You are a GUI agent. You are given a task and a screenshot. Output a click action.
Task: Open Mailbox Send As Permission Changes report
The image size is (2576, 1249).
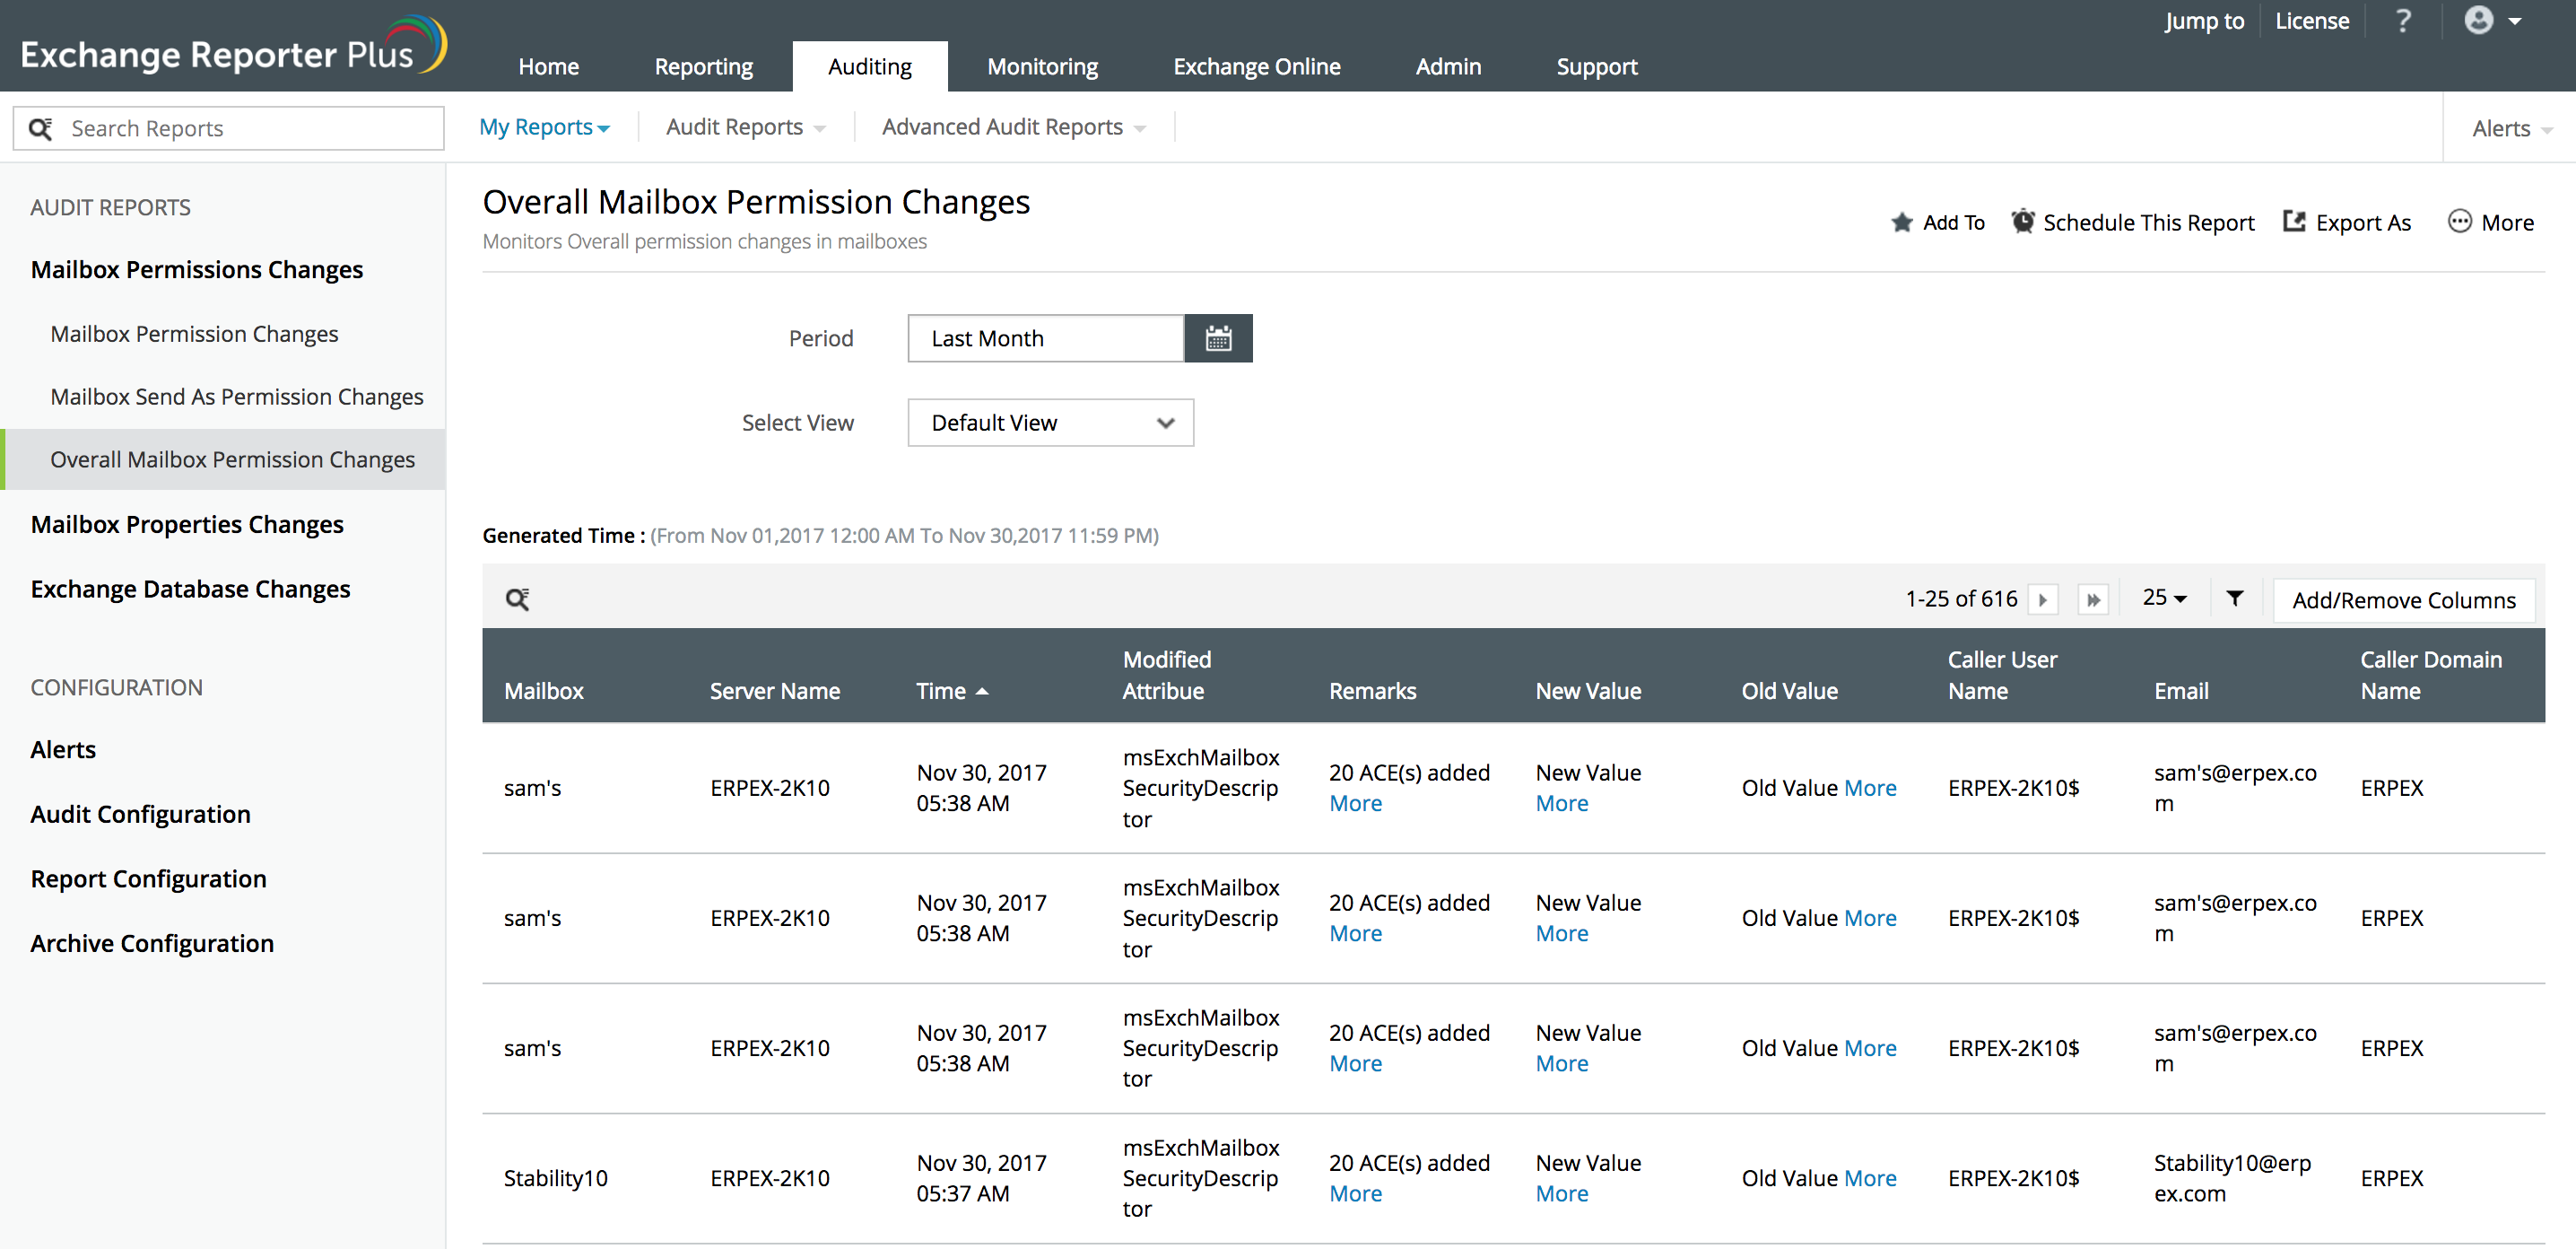click(x=237, y=397)
